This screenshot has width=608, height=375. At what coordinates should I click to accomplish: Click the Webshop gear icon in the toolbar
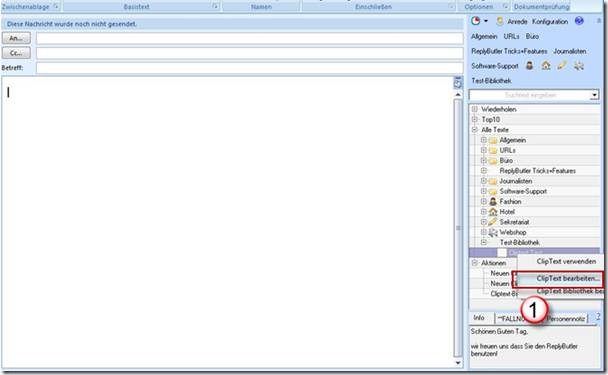pyautogui.click(x=579, y=66)
